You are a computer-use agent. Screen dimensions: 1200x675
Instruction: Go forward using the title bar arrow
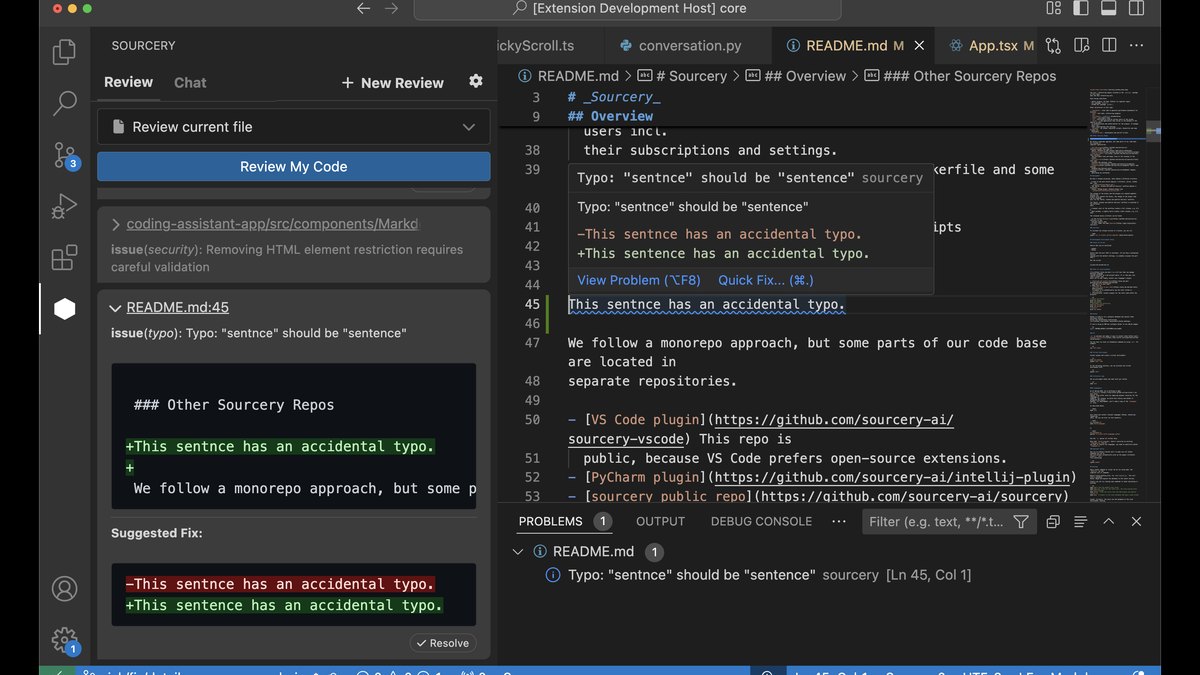[x=392, y=8]
